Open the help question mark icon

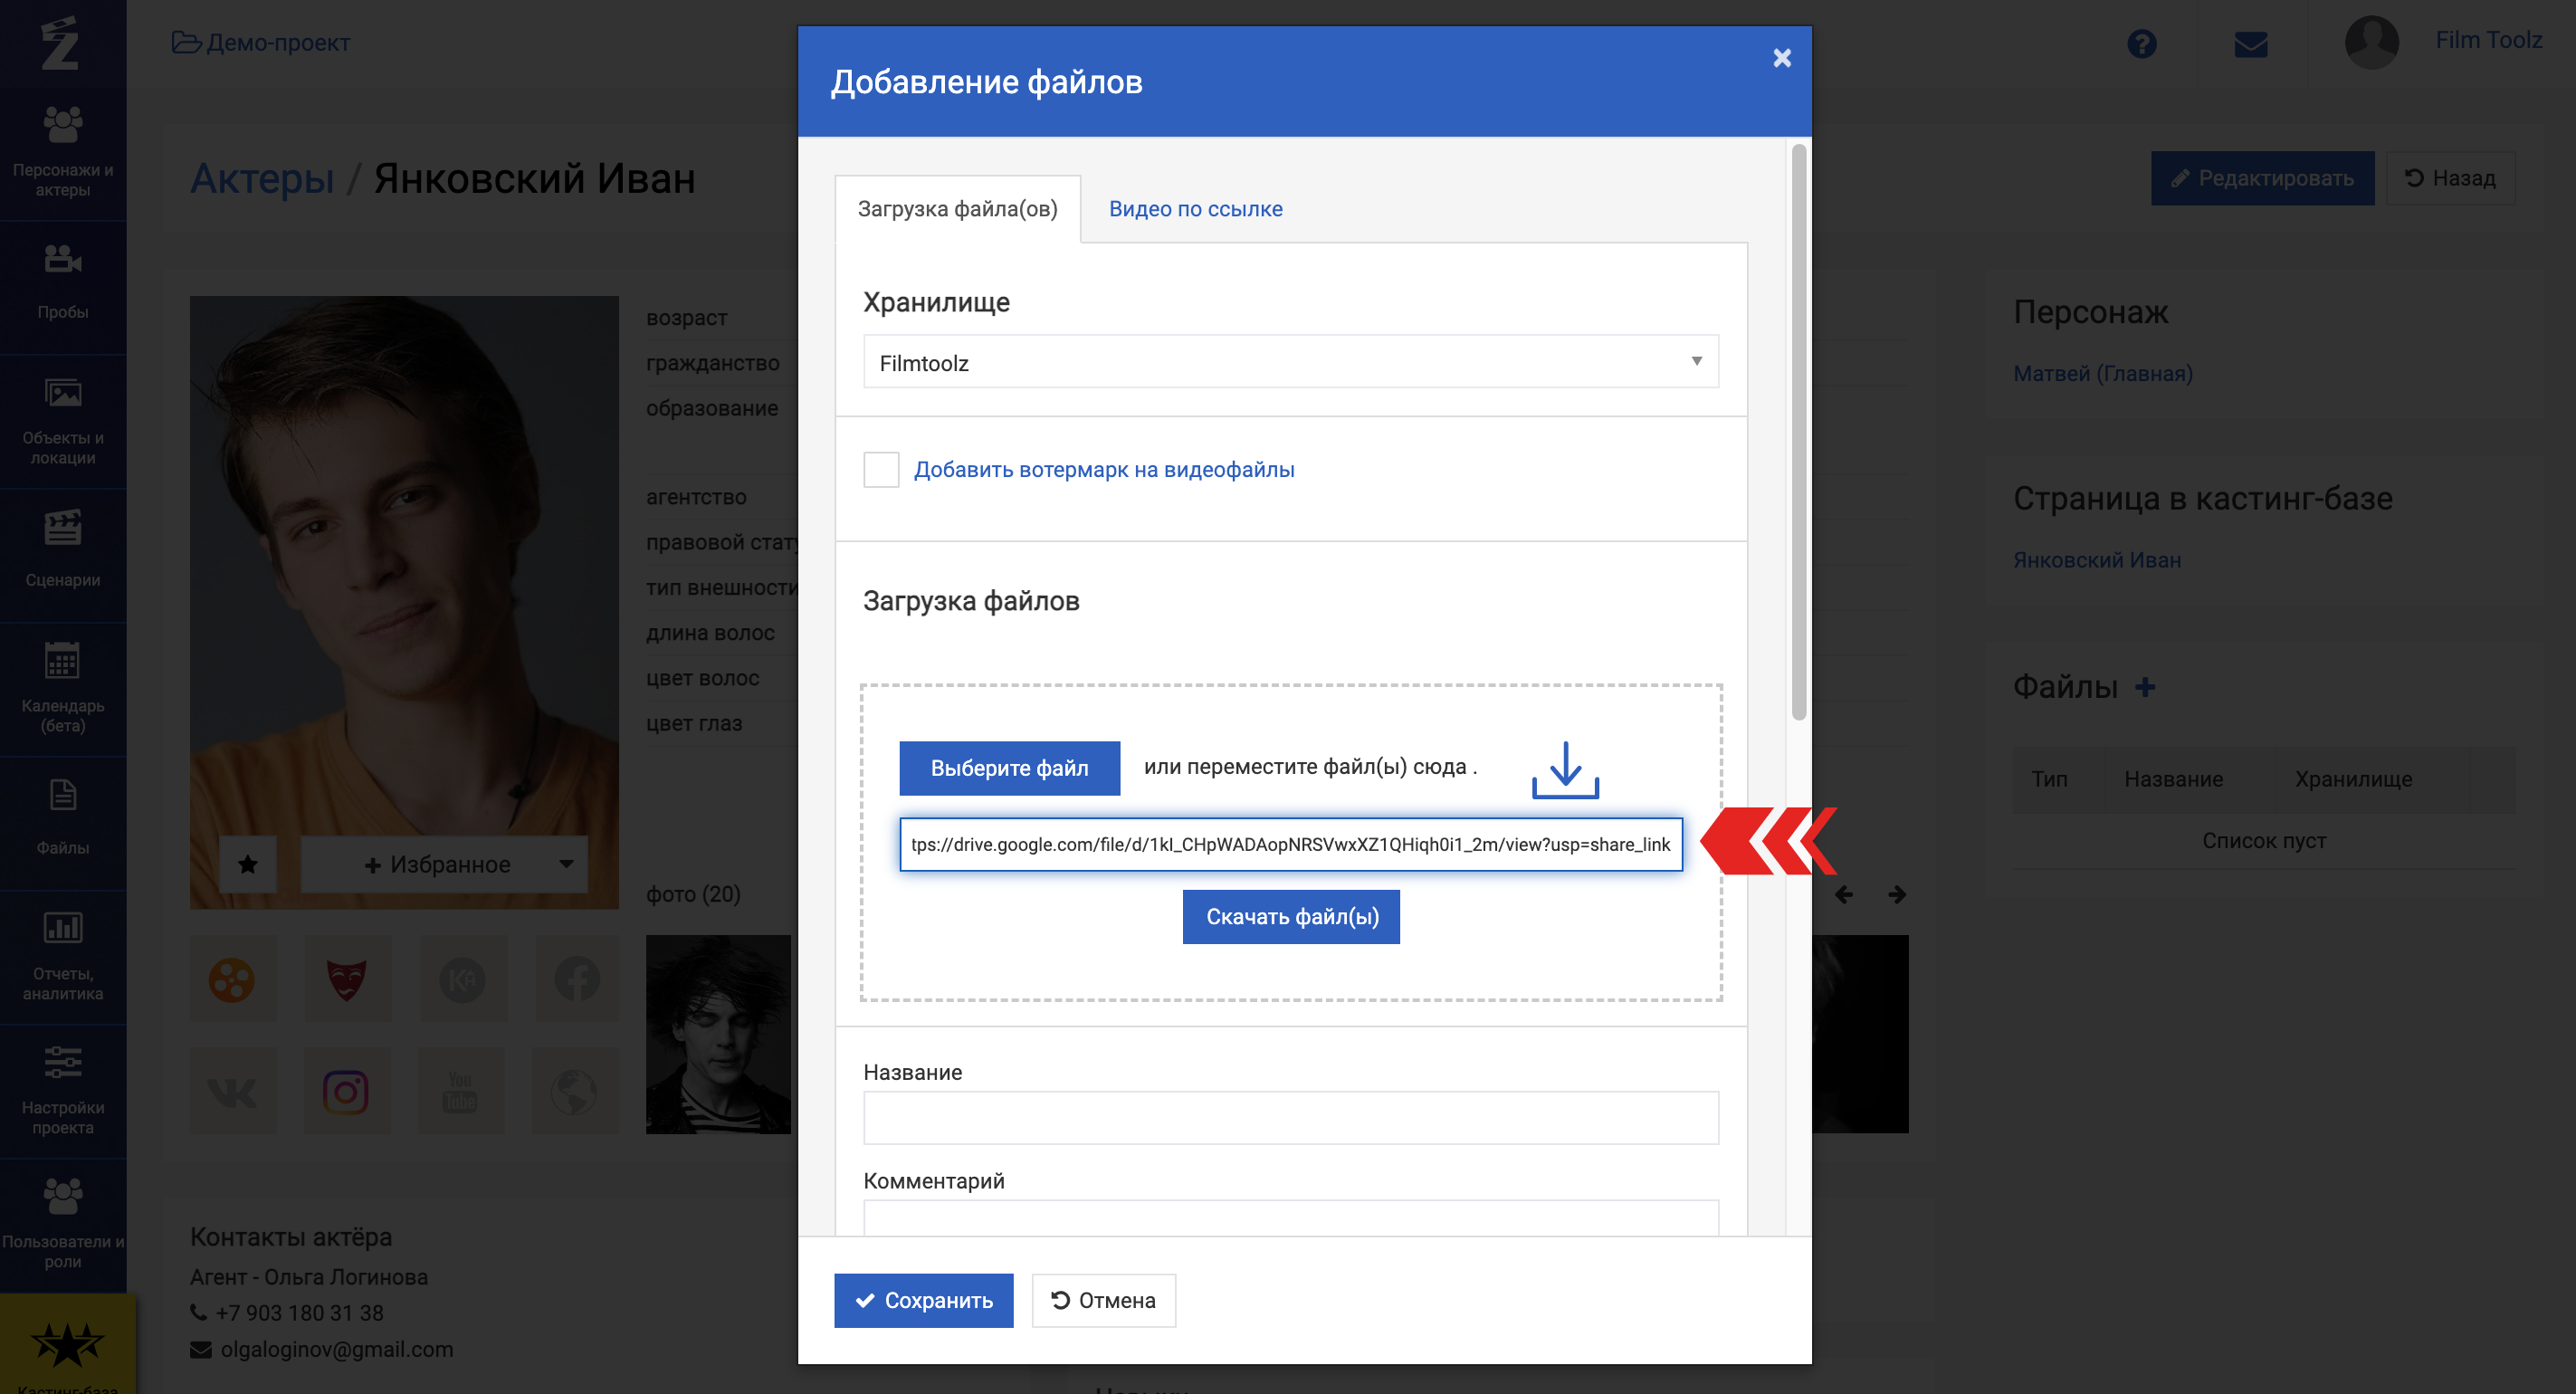click(x=2141, y=44)
